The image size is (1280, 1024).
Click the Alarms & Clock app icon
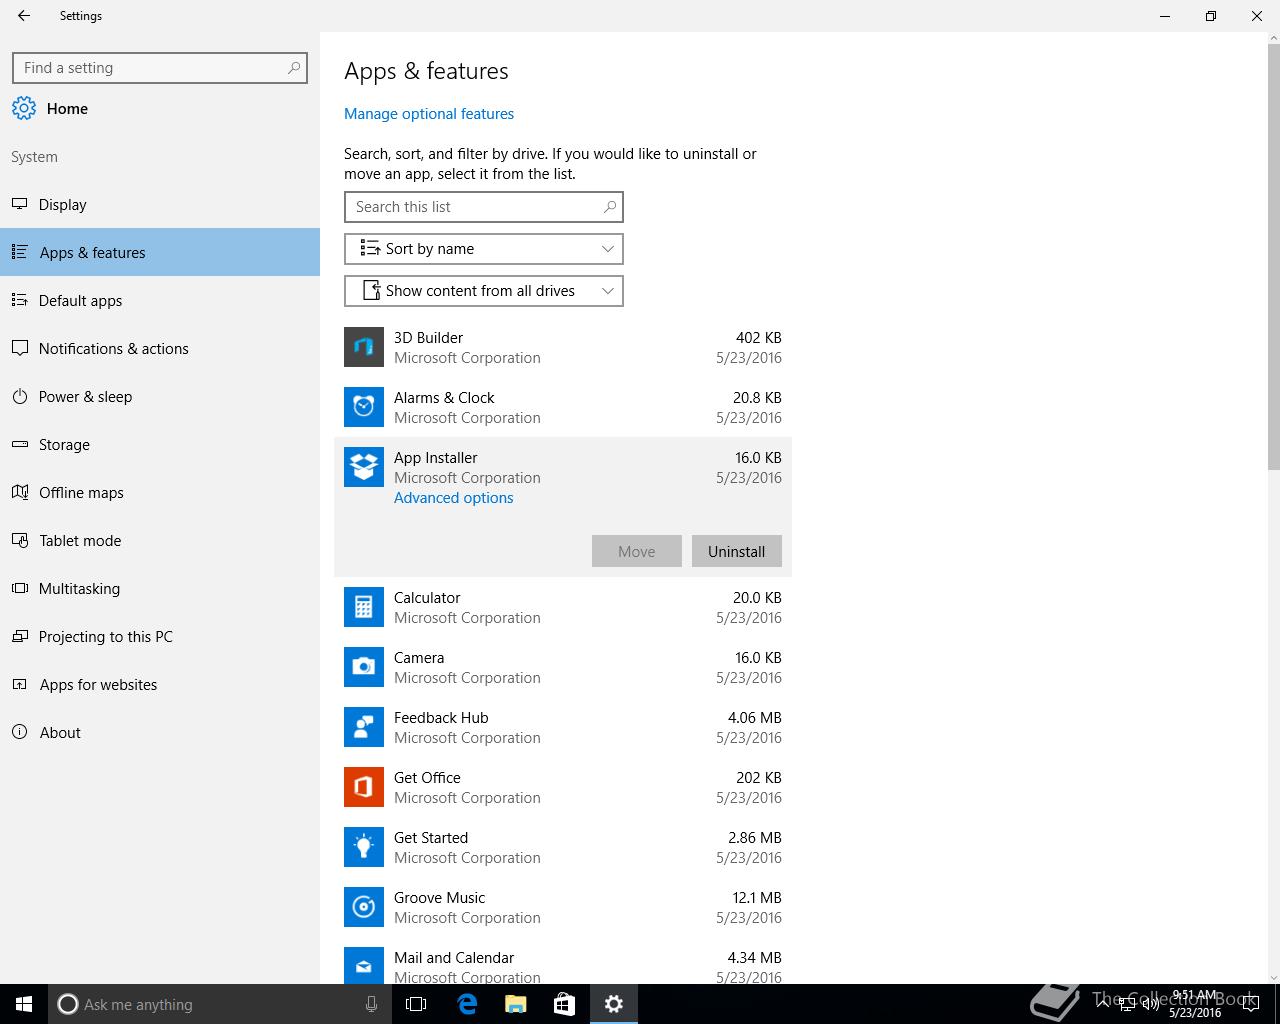(x=364, y=407)
